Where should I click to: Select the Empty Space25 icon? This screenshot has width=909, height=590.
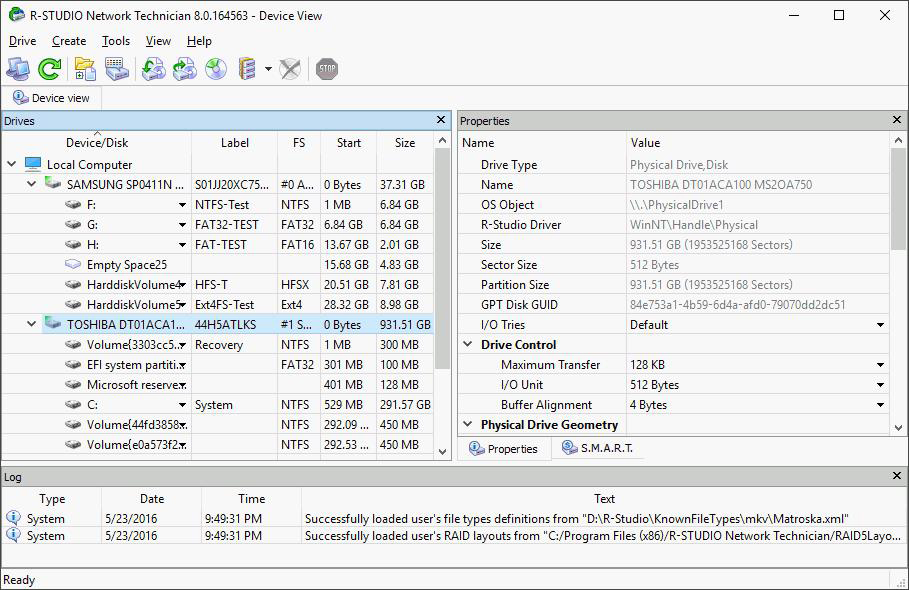pos(73,264)
